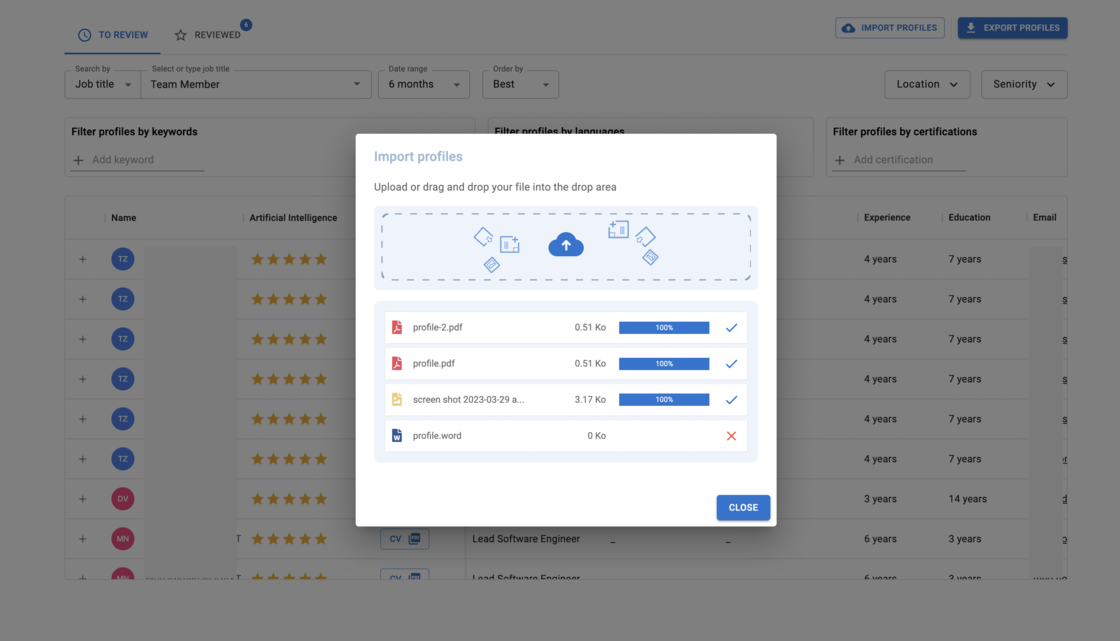Viewport: 1120px width, 641px height.
Task: Click the 100% progress bar for profile-2.pdf
Action: click(x=663, y=327)
